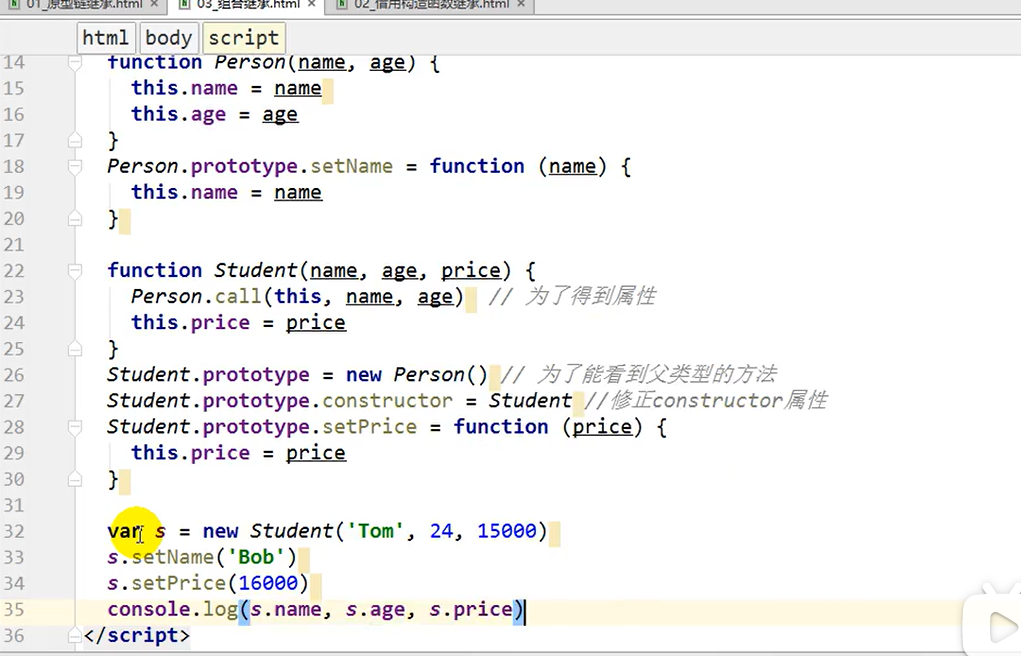Click the green HTML file icon on 03_组合继承.html tab
This screenshot has width=1021, height=656.
click(x=184, y=5)
